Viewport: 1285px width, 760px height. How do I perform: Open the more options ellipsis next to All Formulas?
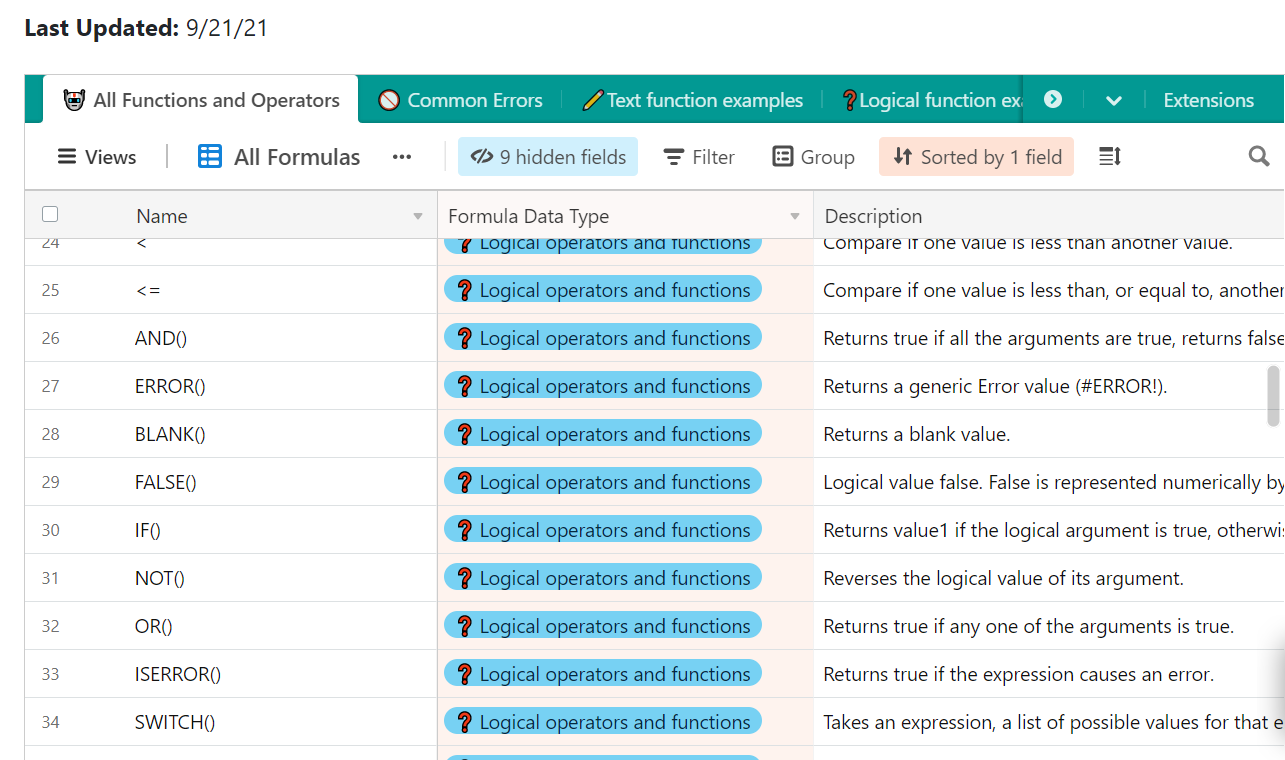(402, 157)
